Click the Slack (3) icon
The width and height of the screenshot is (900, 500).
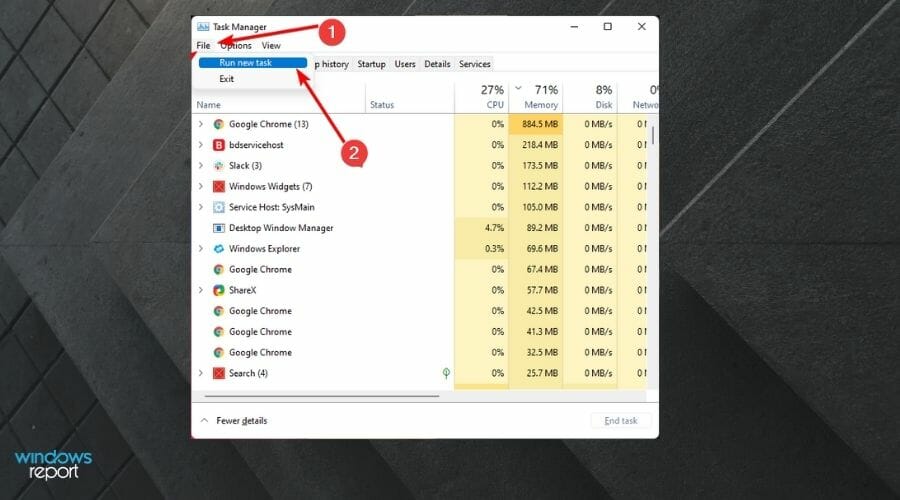219,165
